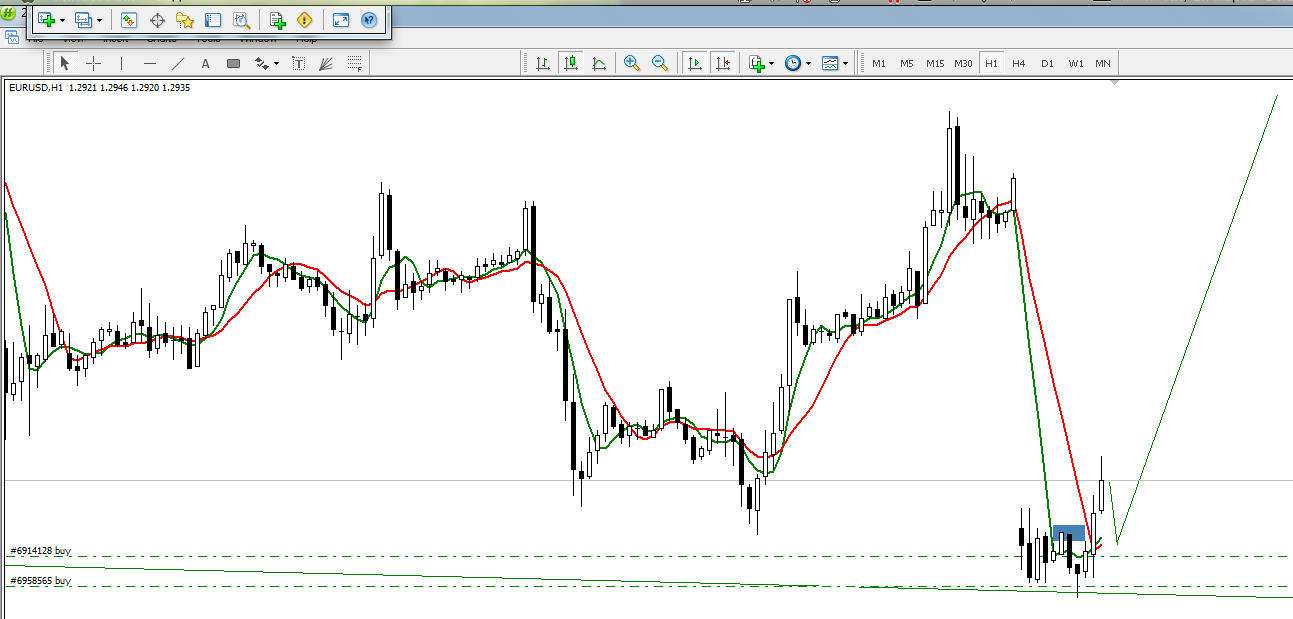Switch chart to full screen mode

(x=341, y=20)
